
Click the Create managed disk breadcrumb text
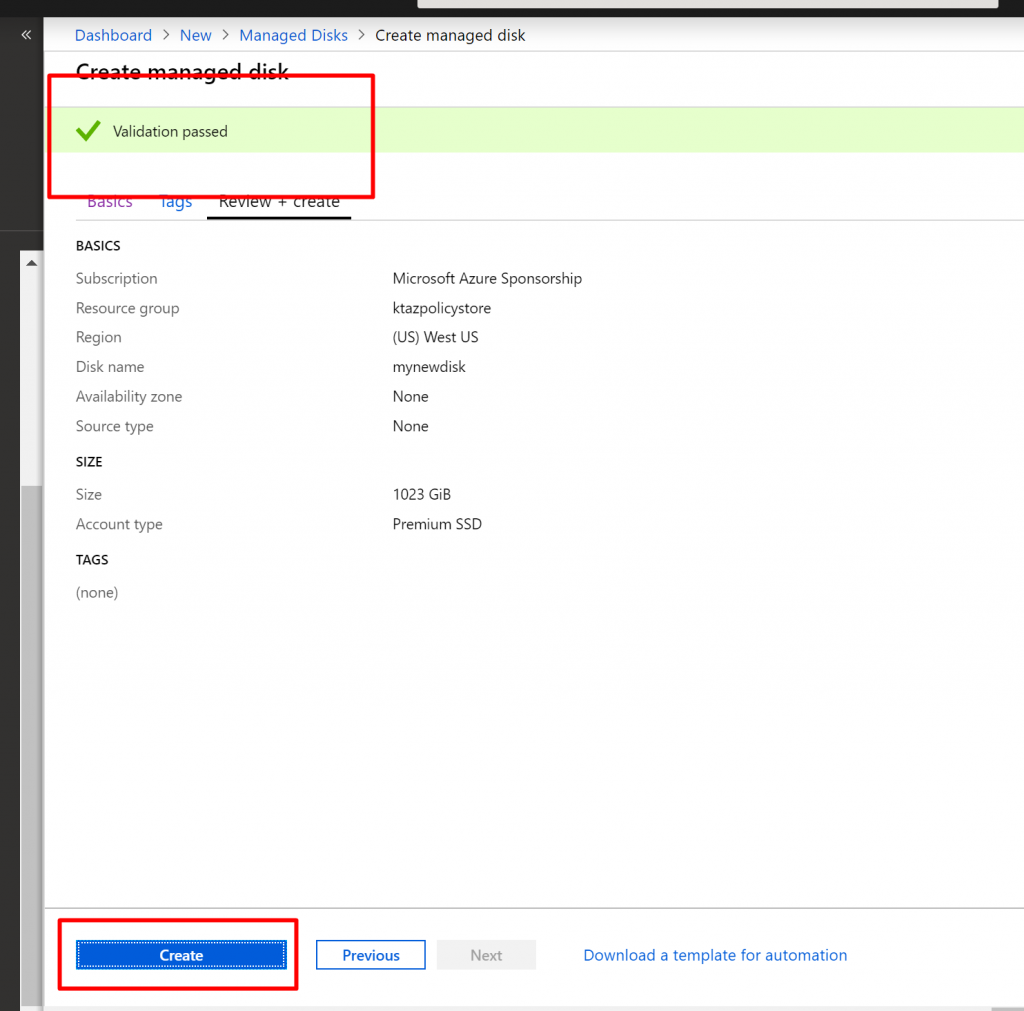click(449, 35)
